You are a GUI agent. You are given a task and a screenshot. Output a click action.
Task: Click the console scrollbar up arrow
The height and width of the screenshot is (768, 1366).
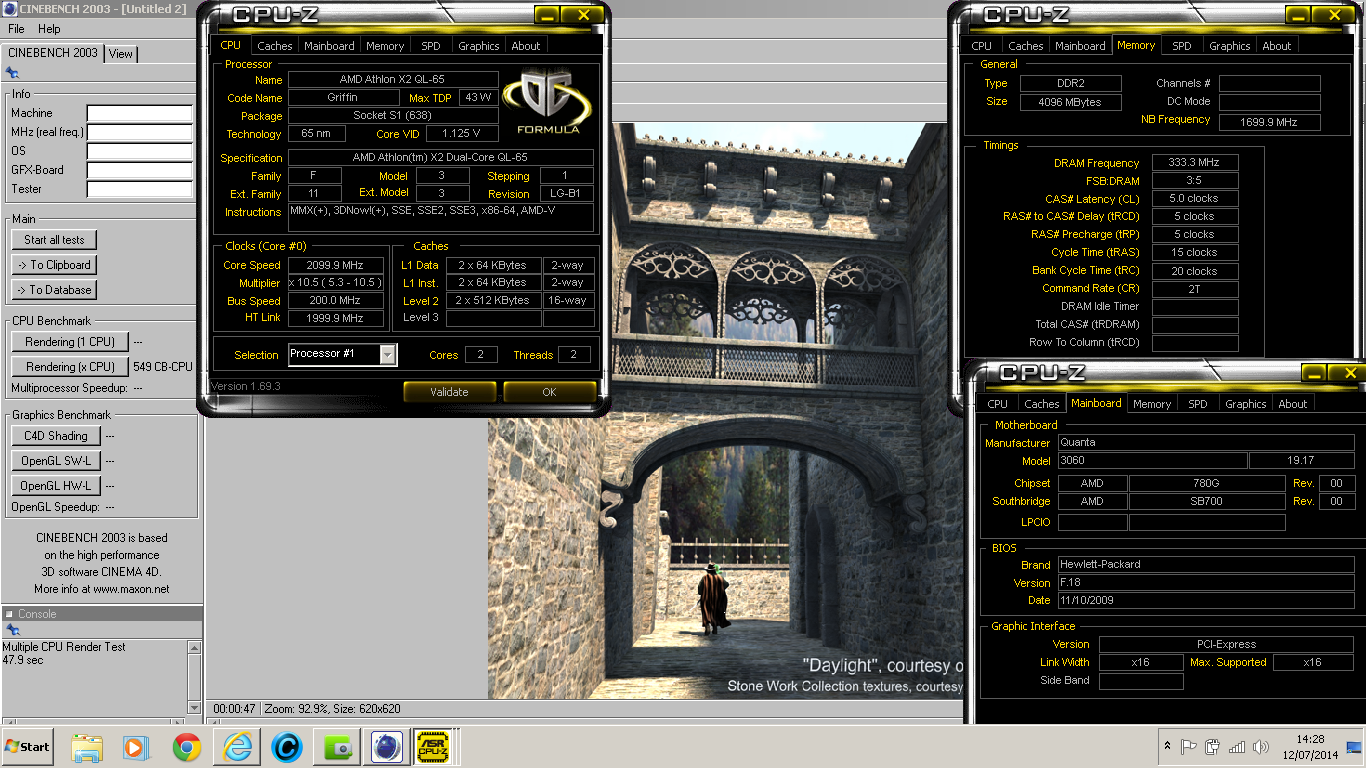coord(195,647)
